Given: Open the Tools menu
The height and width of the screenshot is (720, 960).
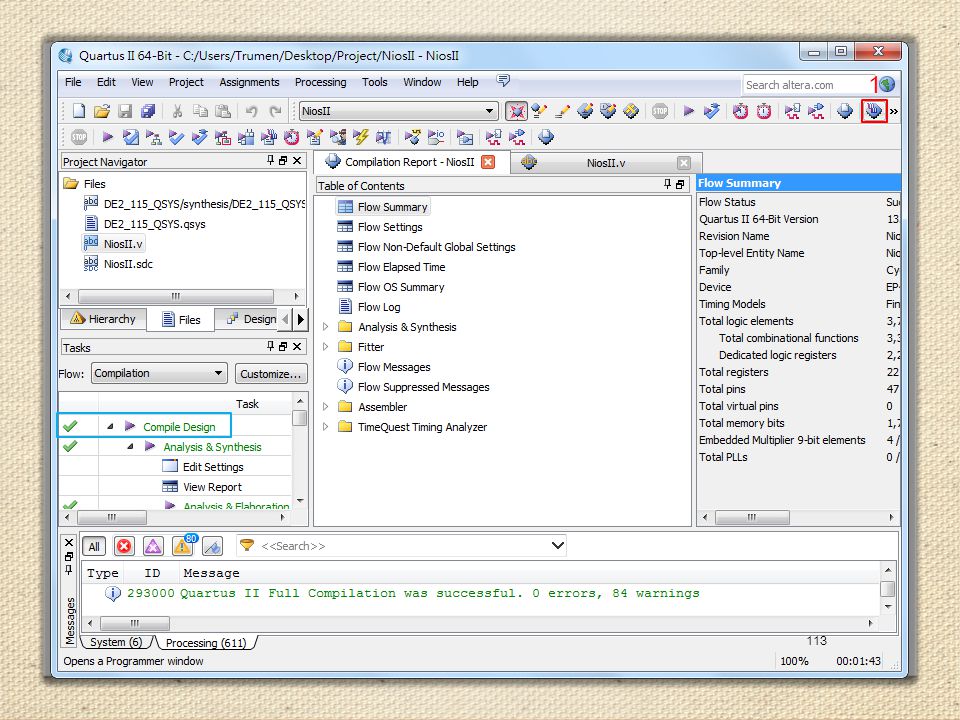Looking at the screenshot, I should [x=374, y=82].
